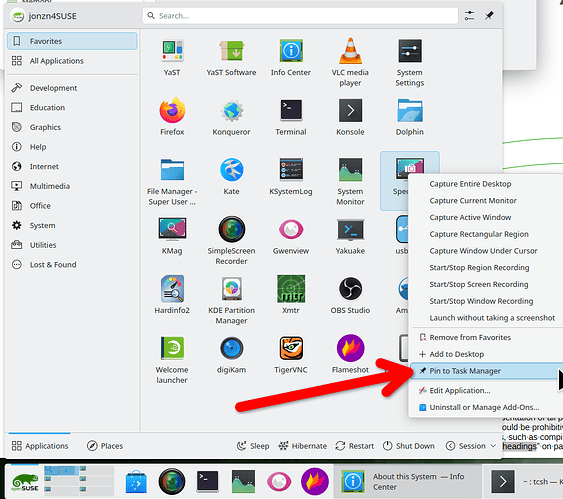Viewport: 563px width, 499px height.
Task: Open System Settings app
Action: point(410,62)
